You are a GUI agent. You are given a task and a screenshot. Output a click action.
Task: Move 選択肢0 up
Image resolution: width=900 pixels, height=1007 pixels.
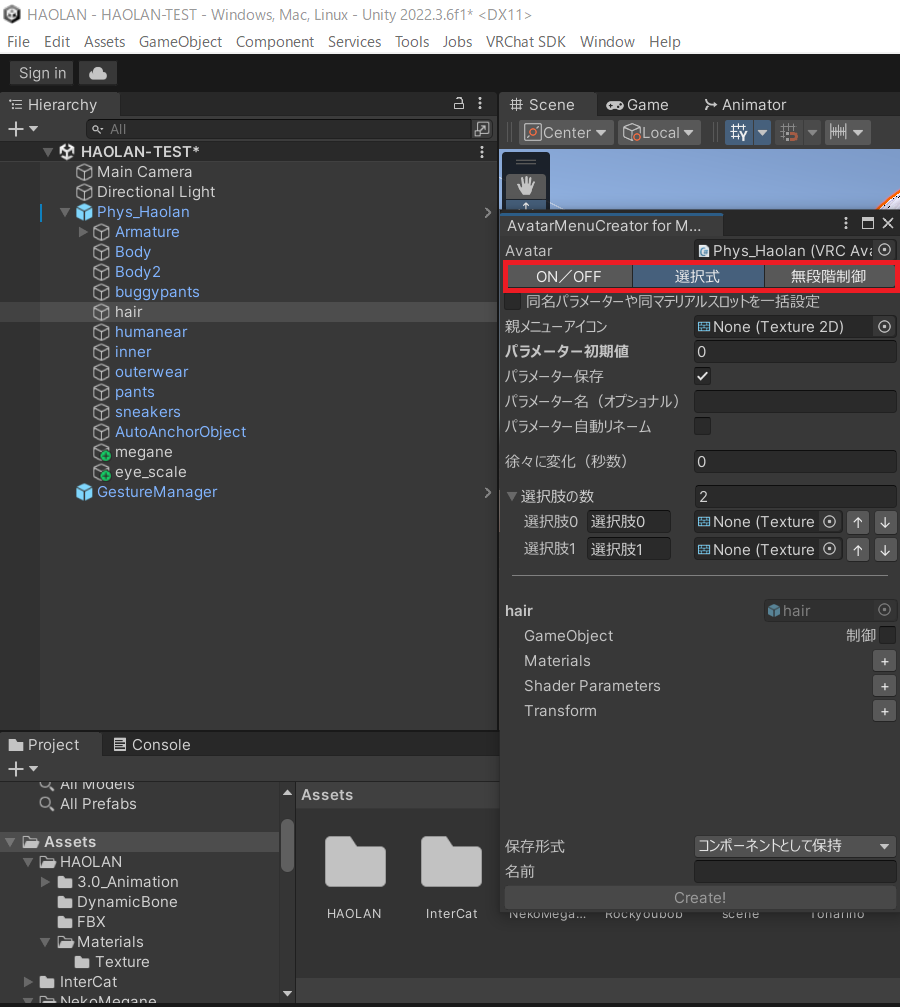click(x=858, y=522)
